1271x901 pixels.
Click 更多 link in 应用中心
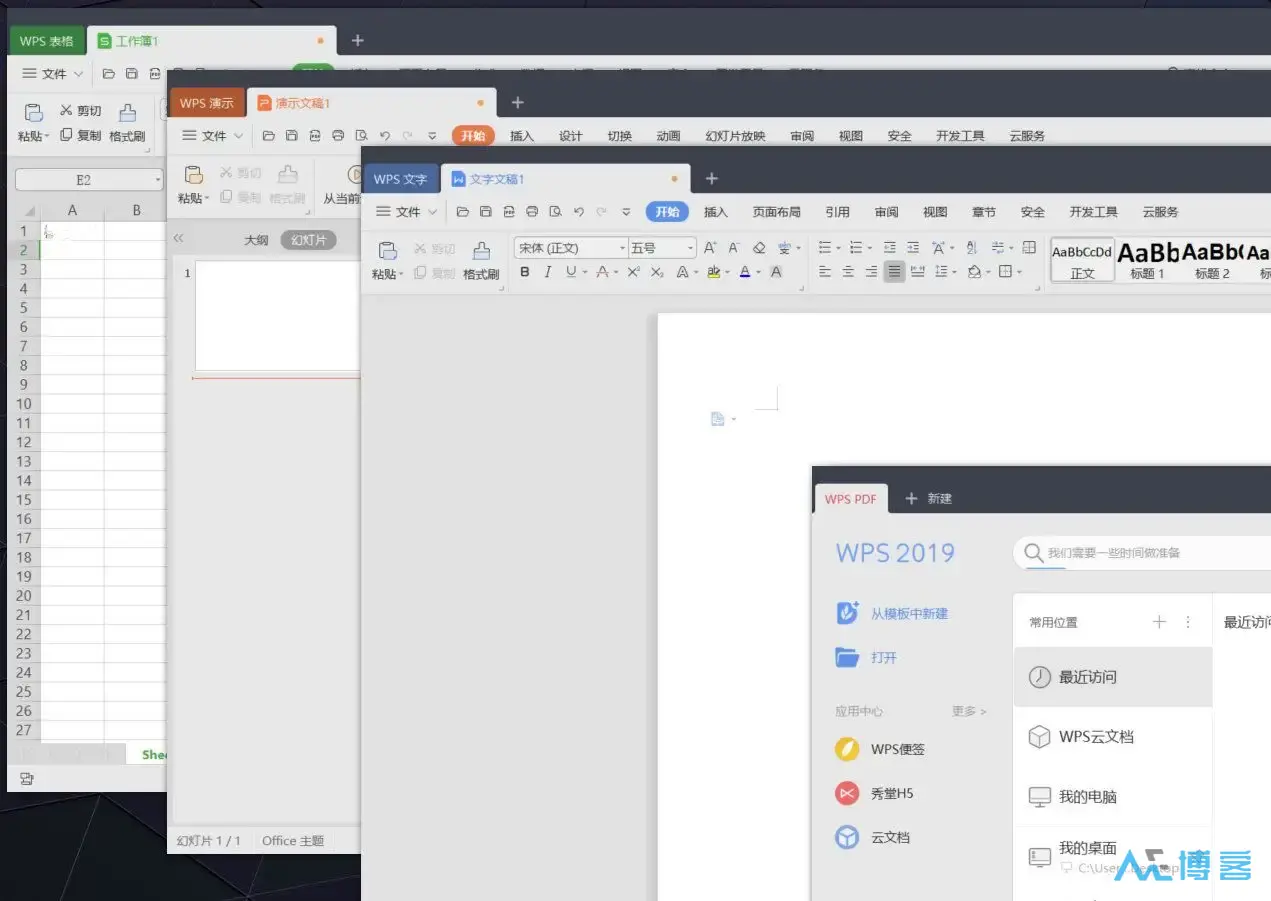(x=969, y=711)
